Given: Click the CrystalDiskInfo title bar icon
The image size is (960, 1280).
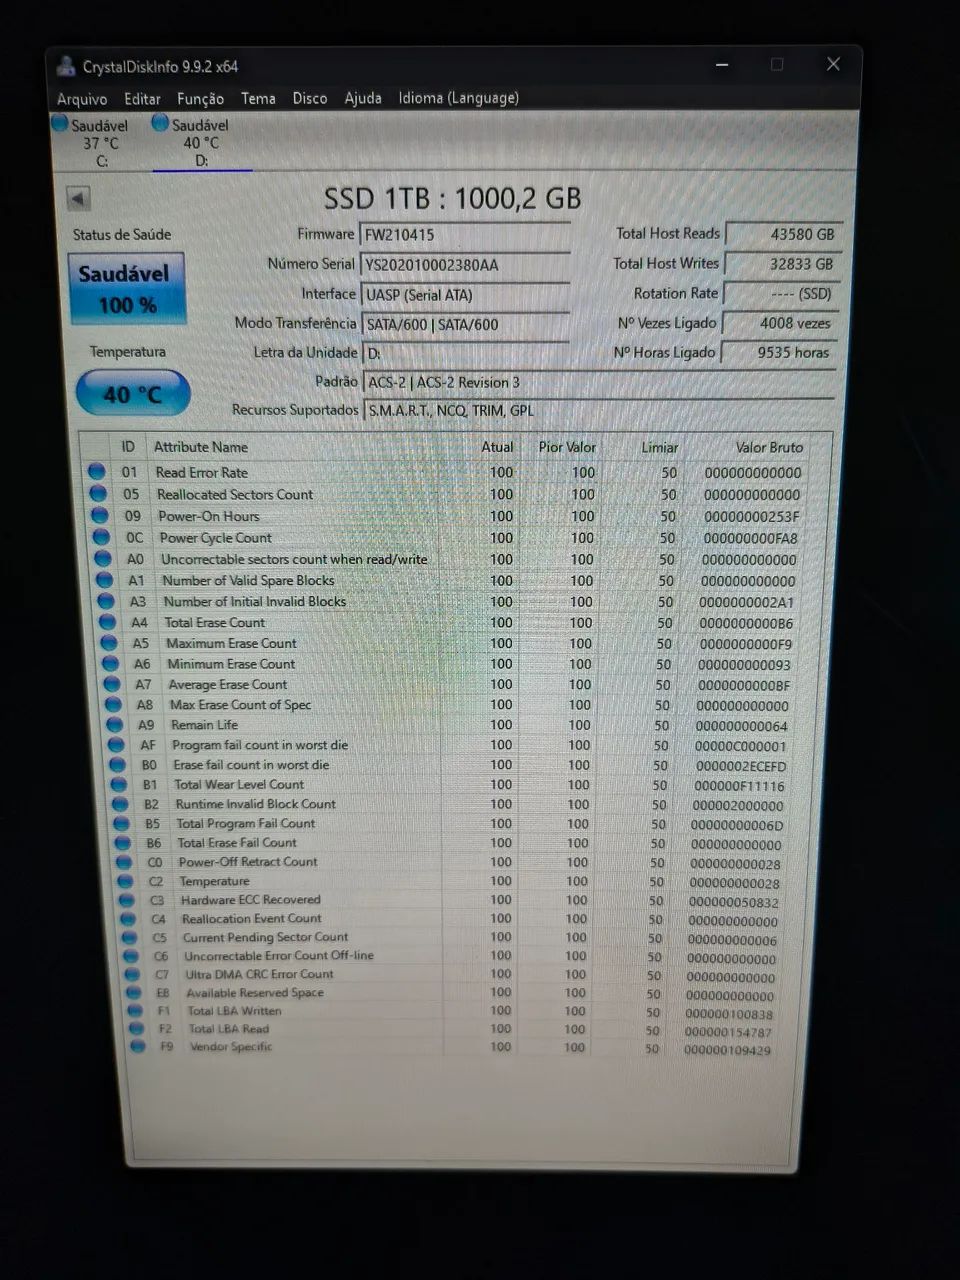Looking at the screenshot, I should (66, 67).
